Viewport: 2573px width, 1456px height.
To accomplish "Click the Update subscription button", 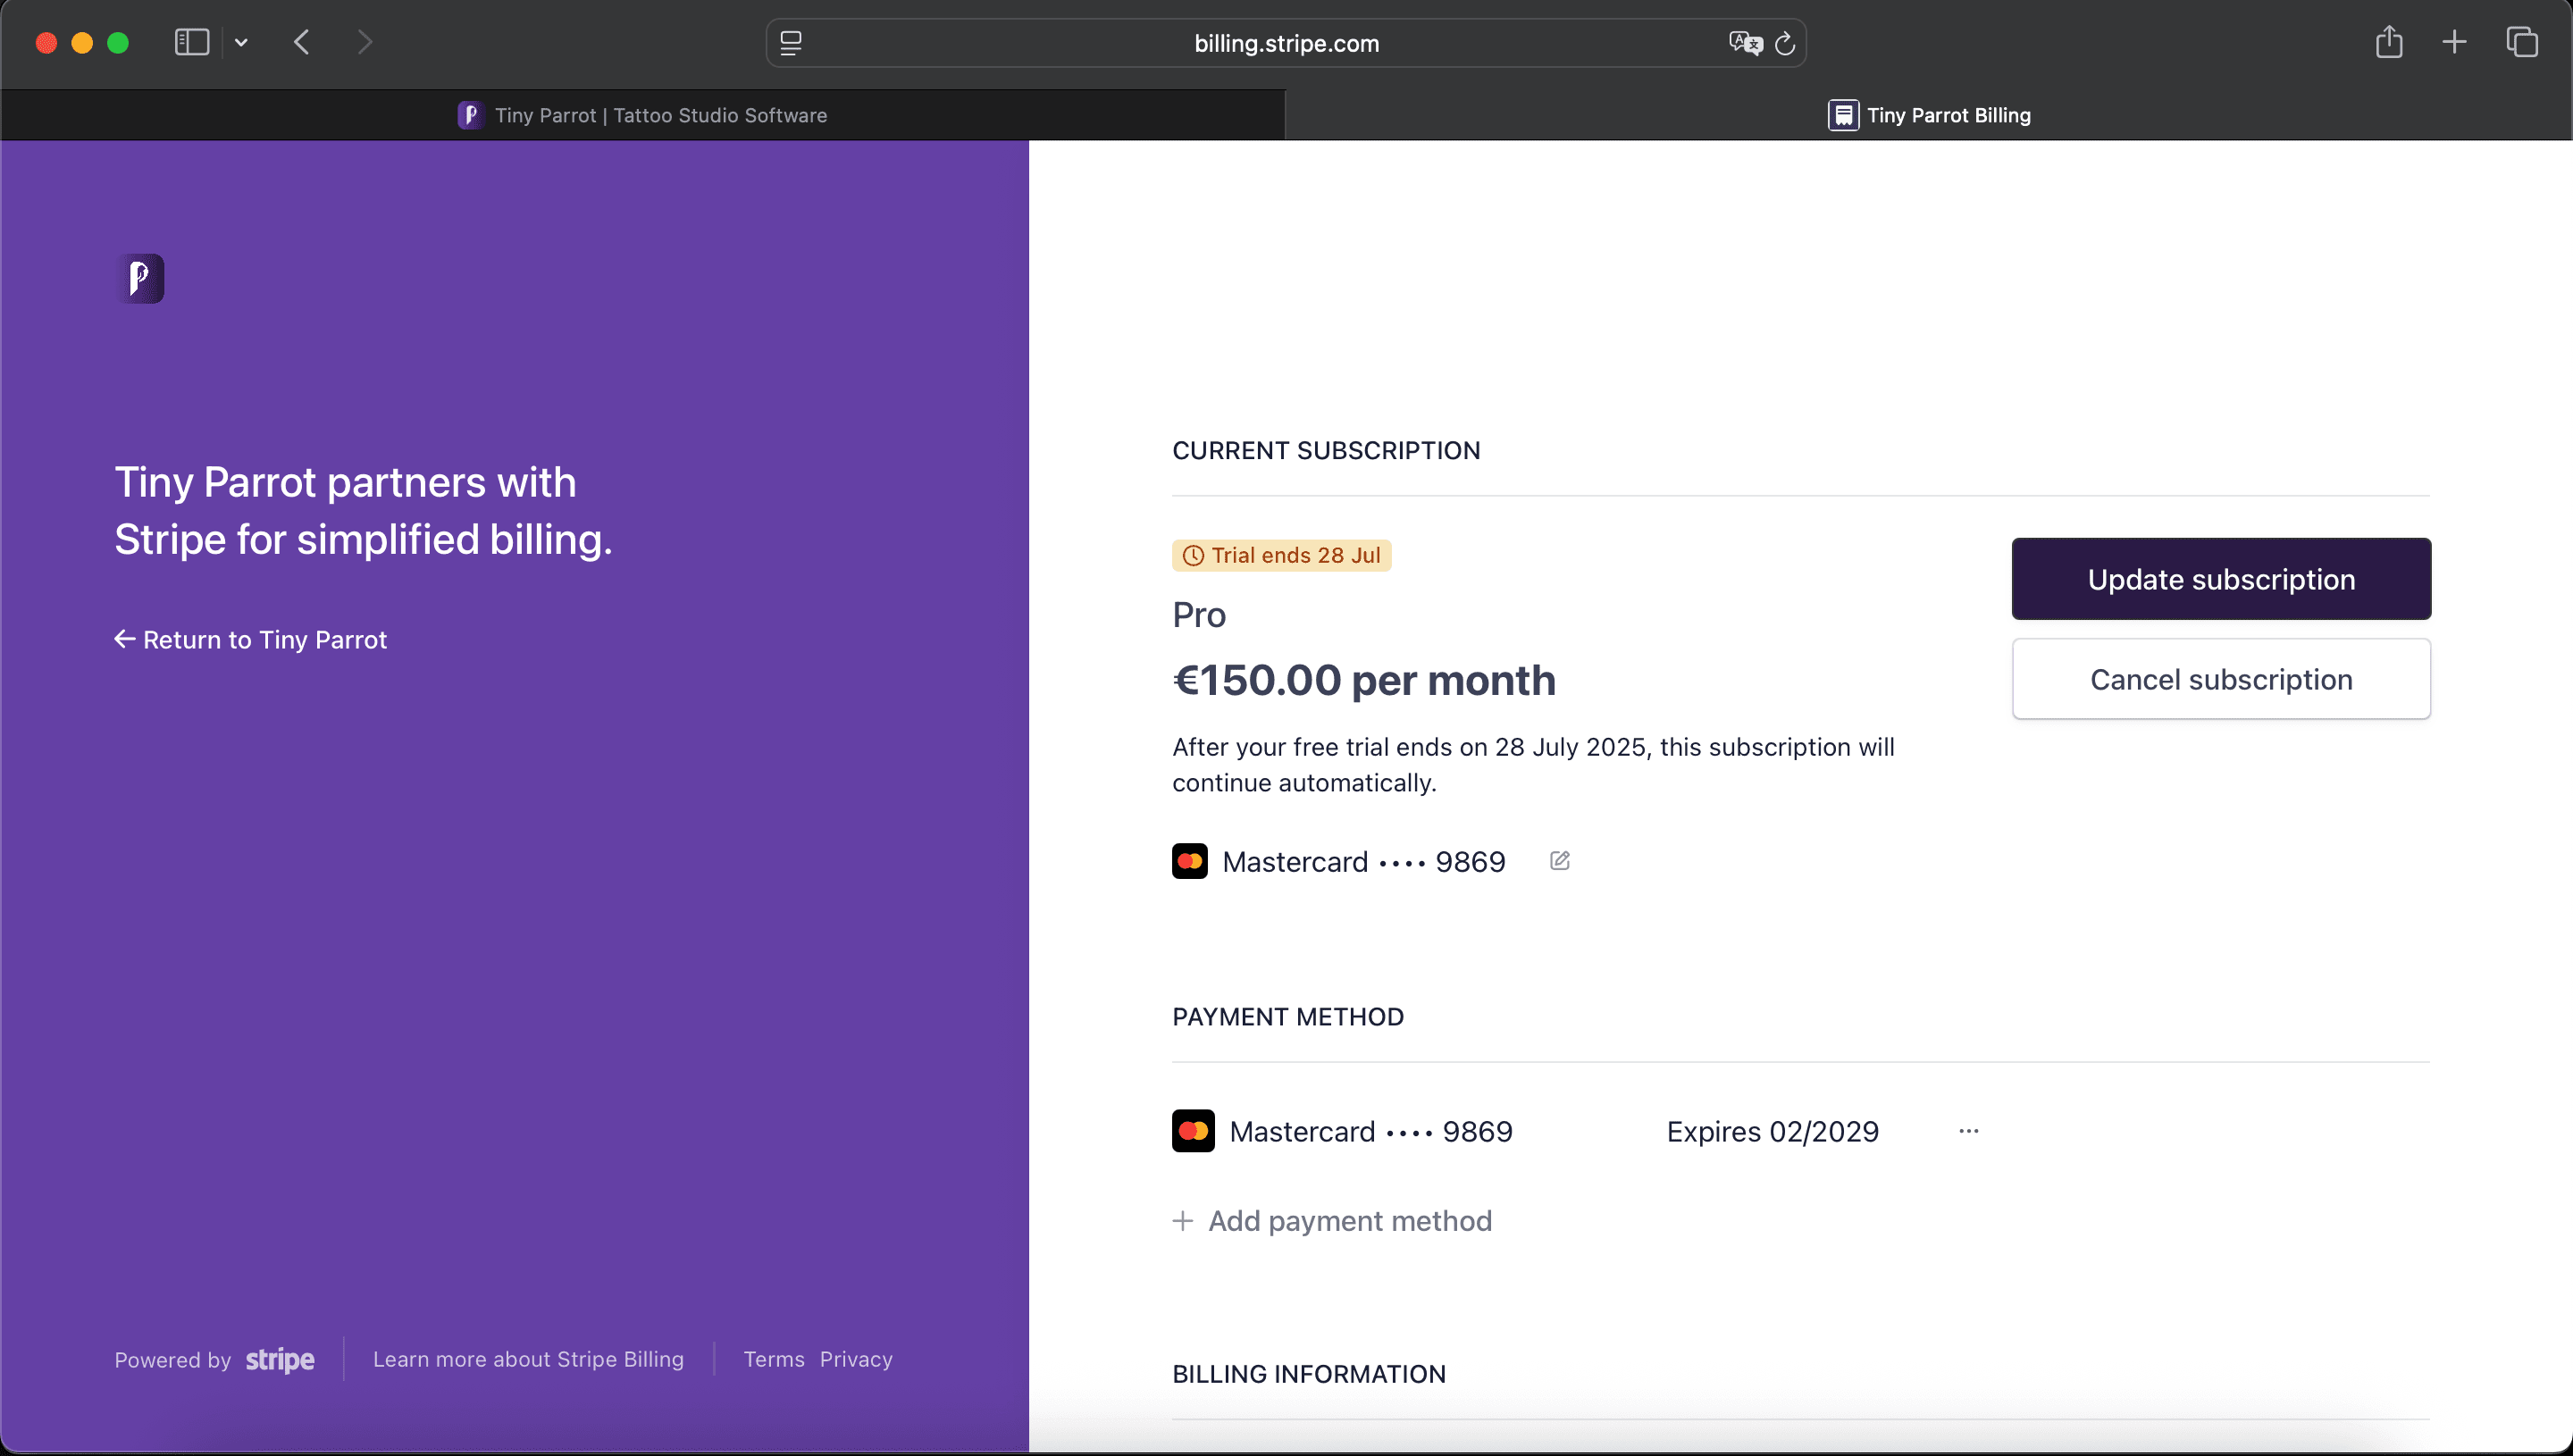I will tap(2220, 579).
